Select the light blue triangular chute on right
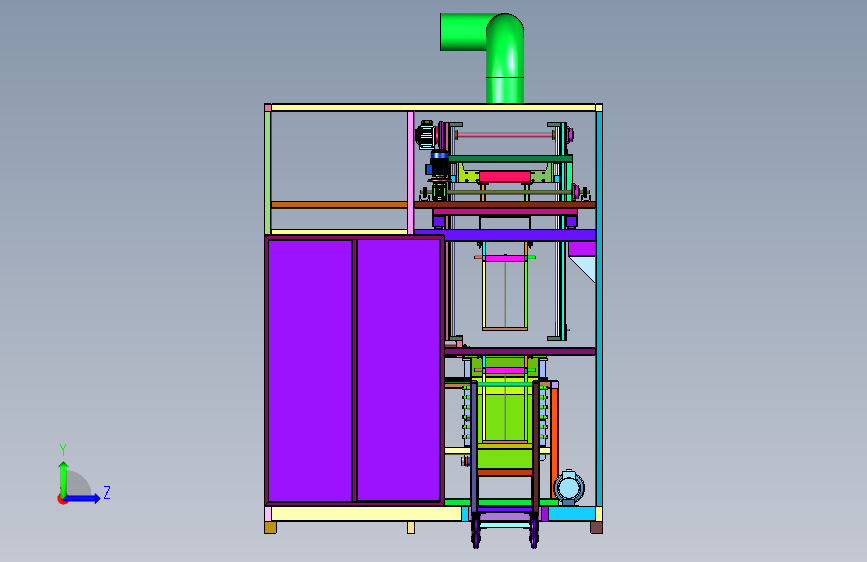Screen dimensions: 867x562 [586, 269]
